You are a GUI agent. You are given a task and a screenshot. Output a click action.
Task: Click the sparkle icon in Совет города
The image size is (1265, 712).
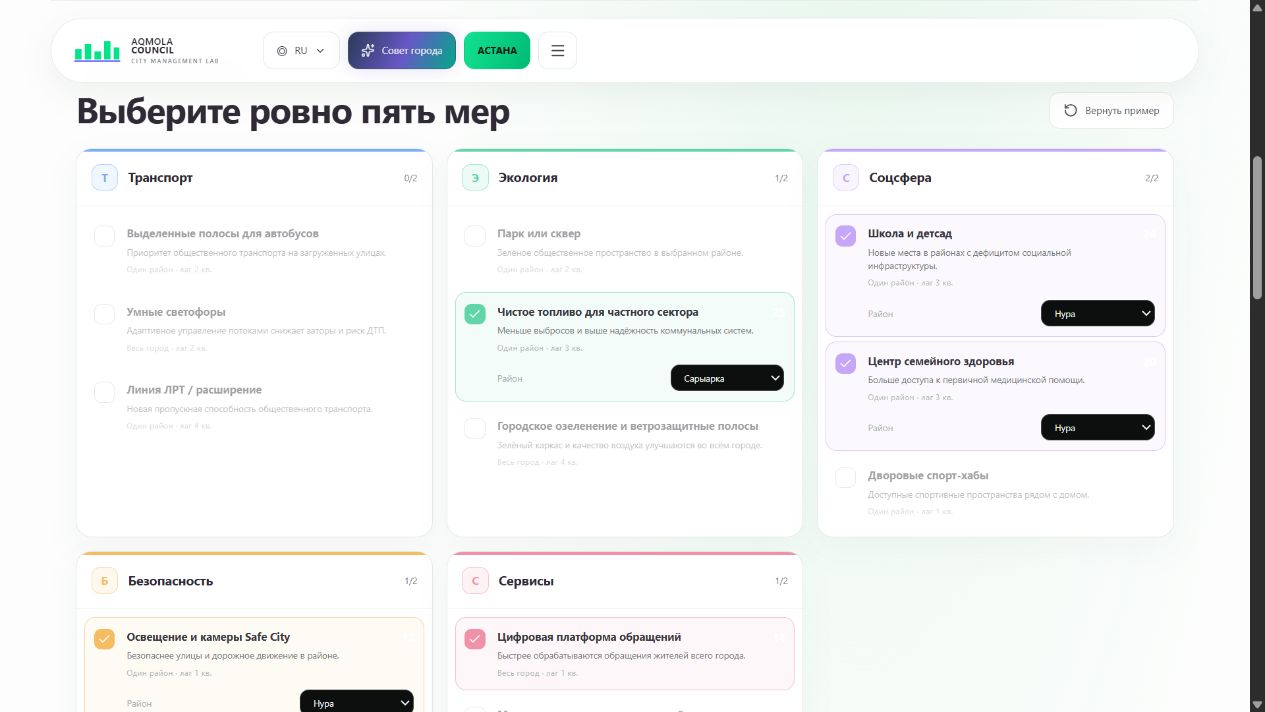tap(368, 50)
